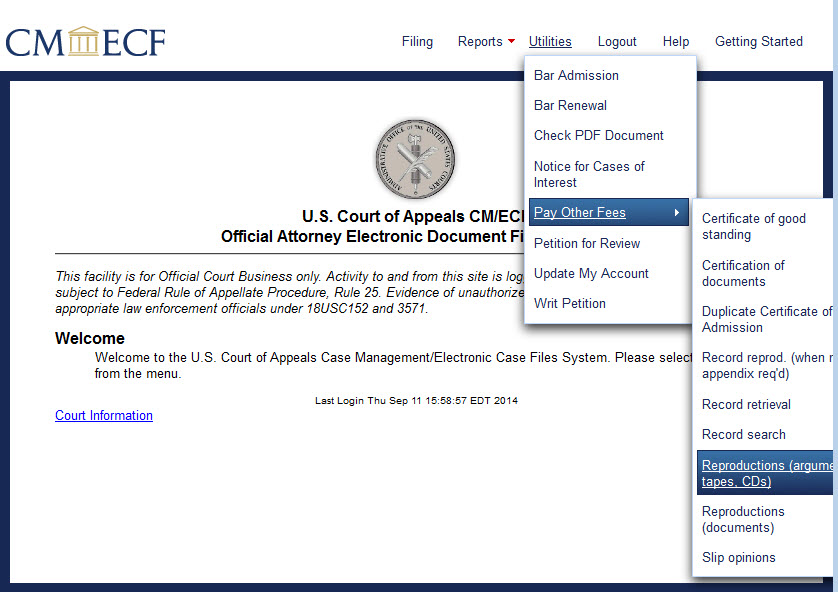This screenshot has width=838, height=592.
Task: Select Petition for Review entry
Action: pos(587,244)
